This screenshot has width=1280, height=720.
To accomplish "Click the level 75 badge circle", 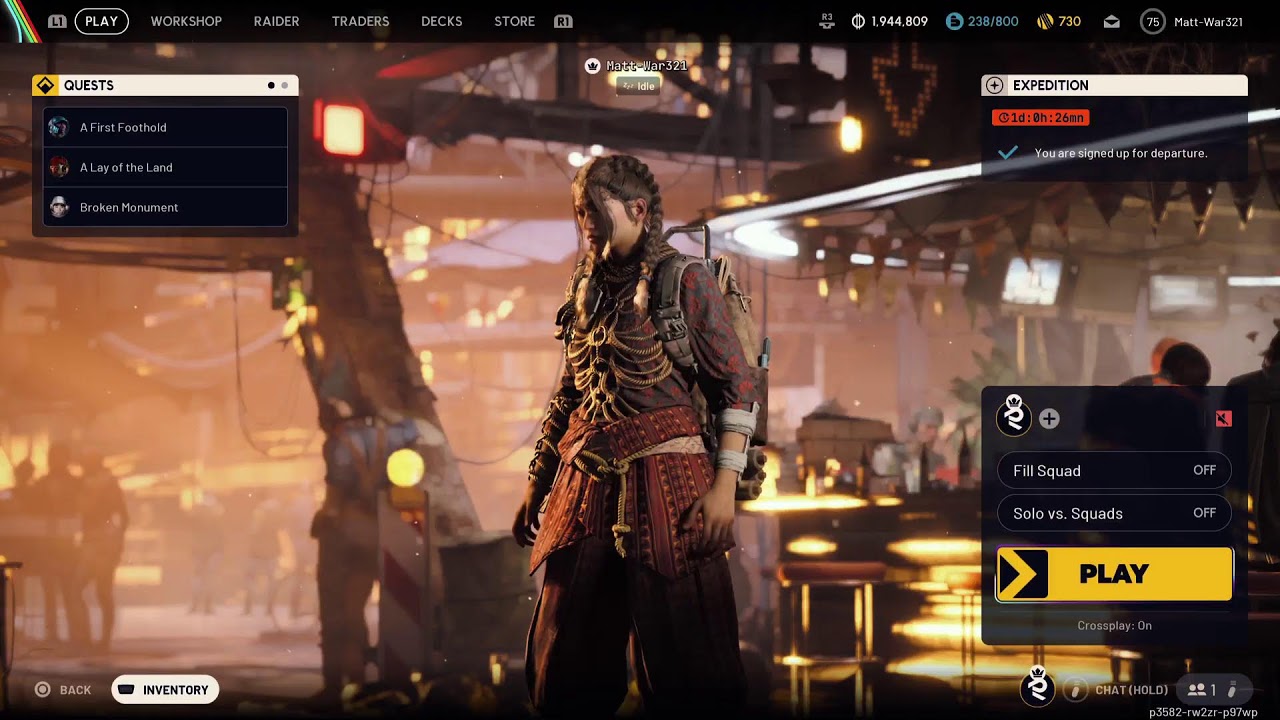I will [x=1153, y=21].
